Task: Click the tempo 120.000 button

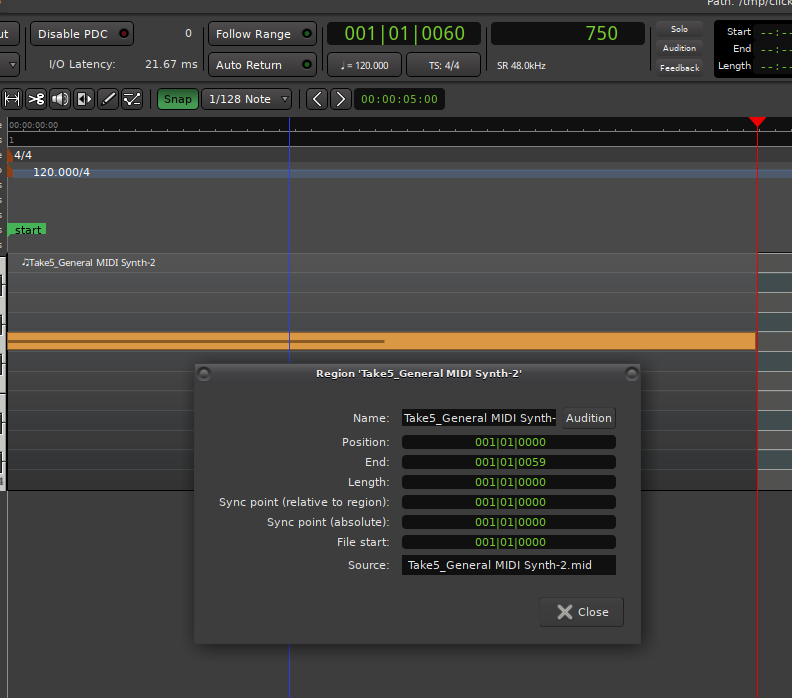Action: pos(364,65)
